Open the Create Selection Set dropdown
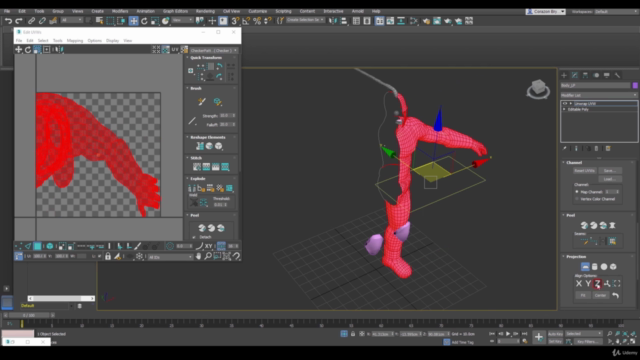The width and height of the screenshot is (640, 360). (305, 20)
